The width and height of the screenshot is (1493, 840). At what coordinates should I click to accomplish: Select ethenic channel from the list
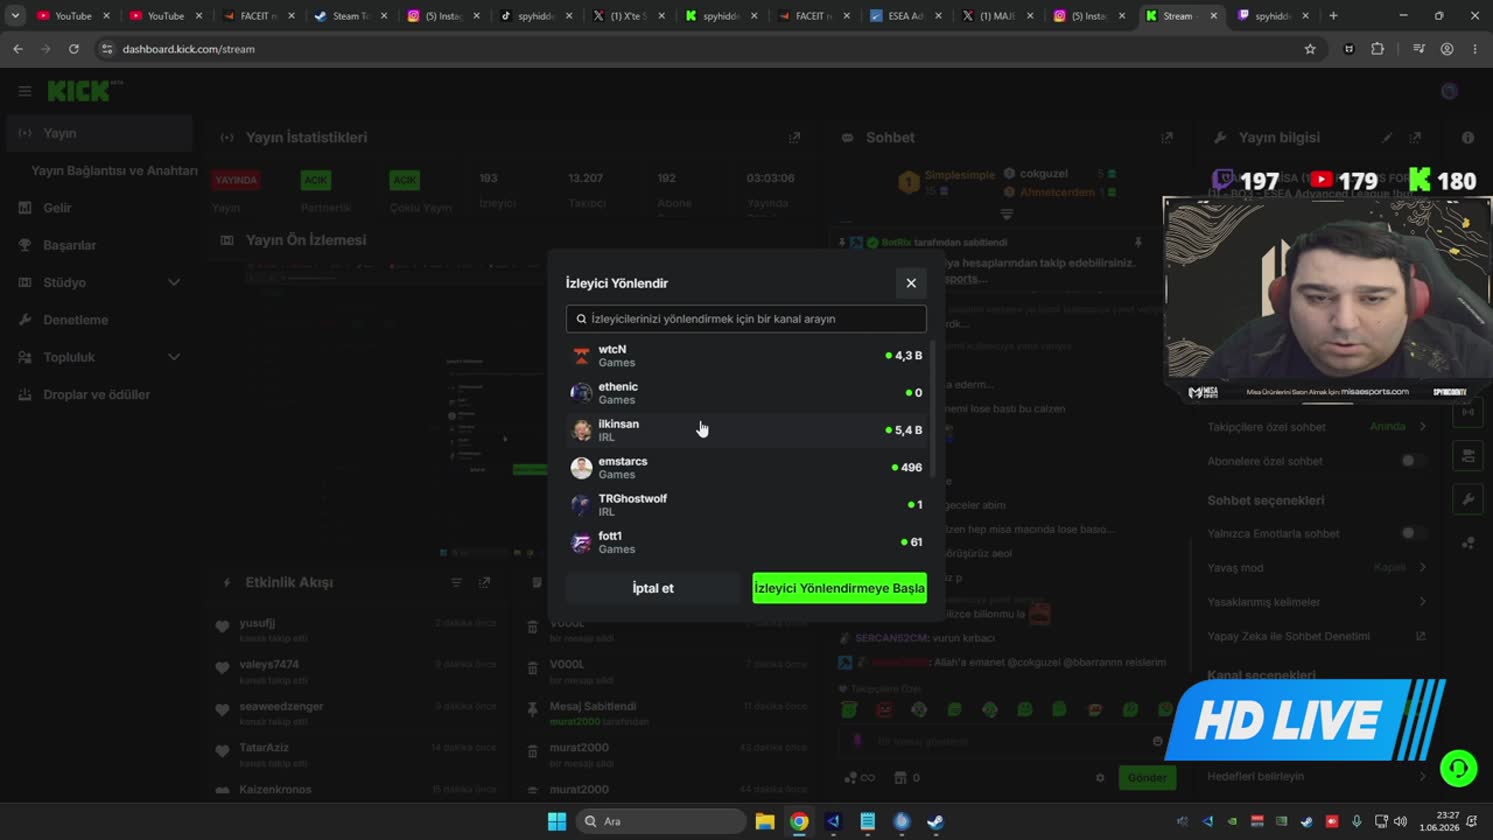pos(746,393)
